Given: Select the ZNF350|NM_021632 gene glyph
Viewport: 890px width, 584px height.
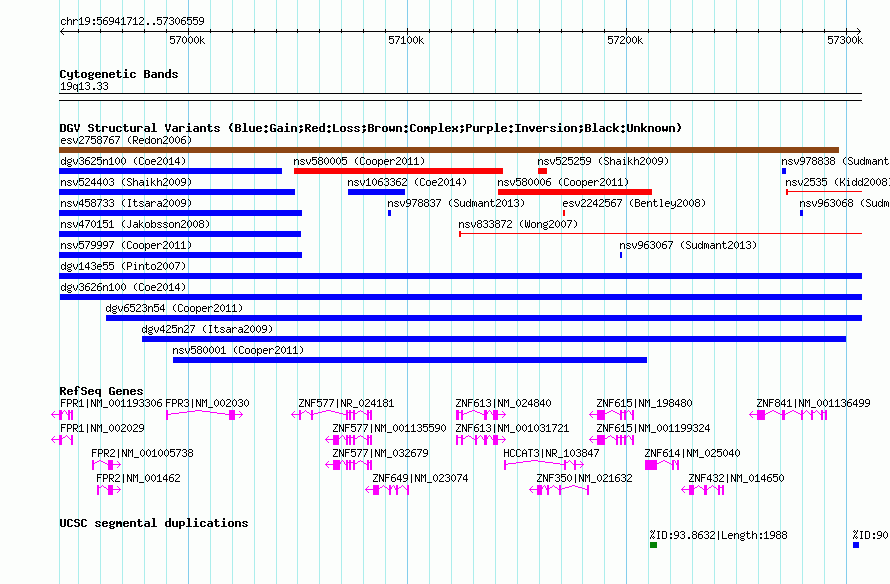Looking at the screenshot, I should 560,490.
